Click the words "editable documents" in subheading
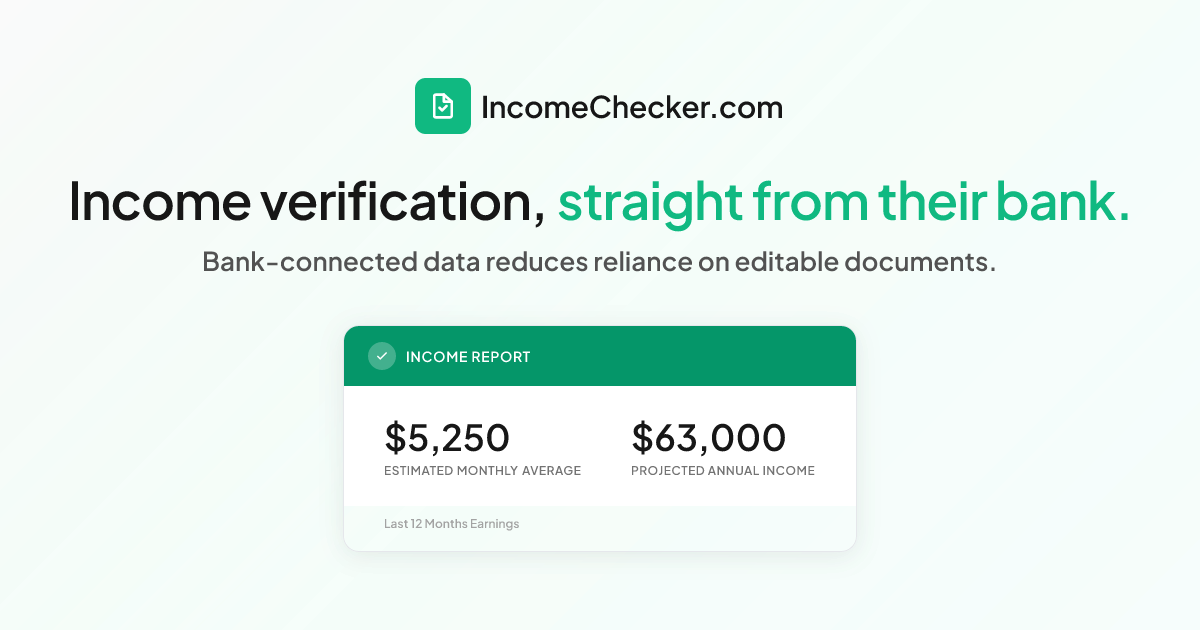The image size is (1200, 630). (x=865, y=262)
